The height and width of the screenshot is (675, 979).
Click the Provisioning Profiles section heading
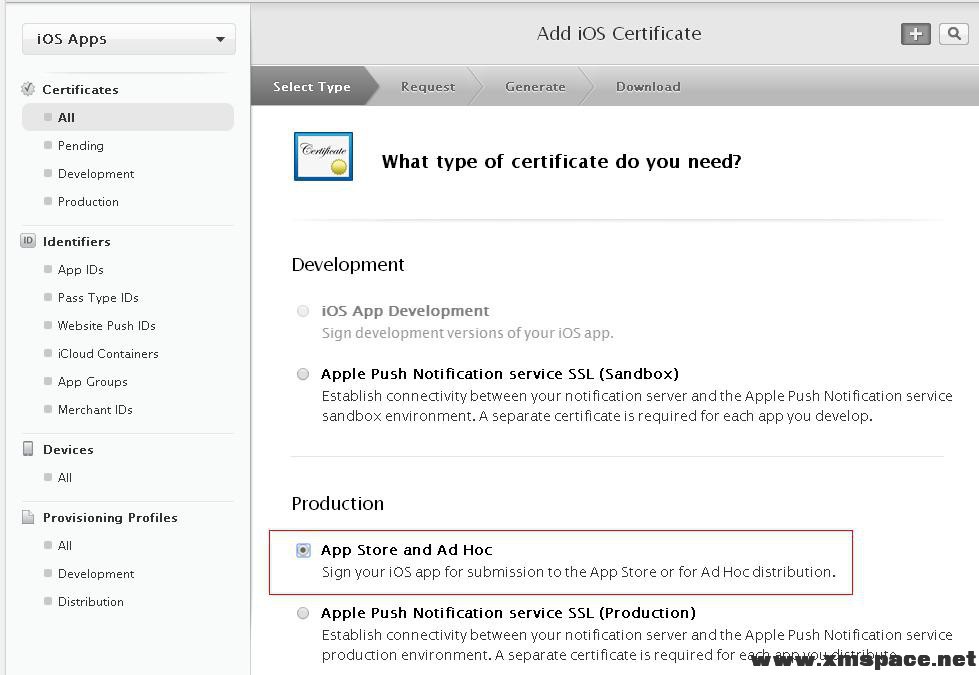coord(110,518)
